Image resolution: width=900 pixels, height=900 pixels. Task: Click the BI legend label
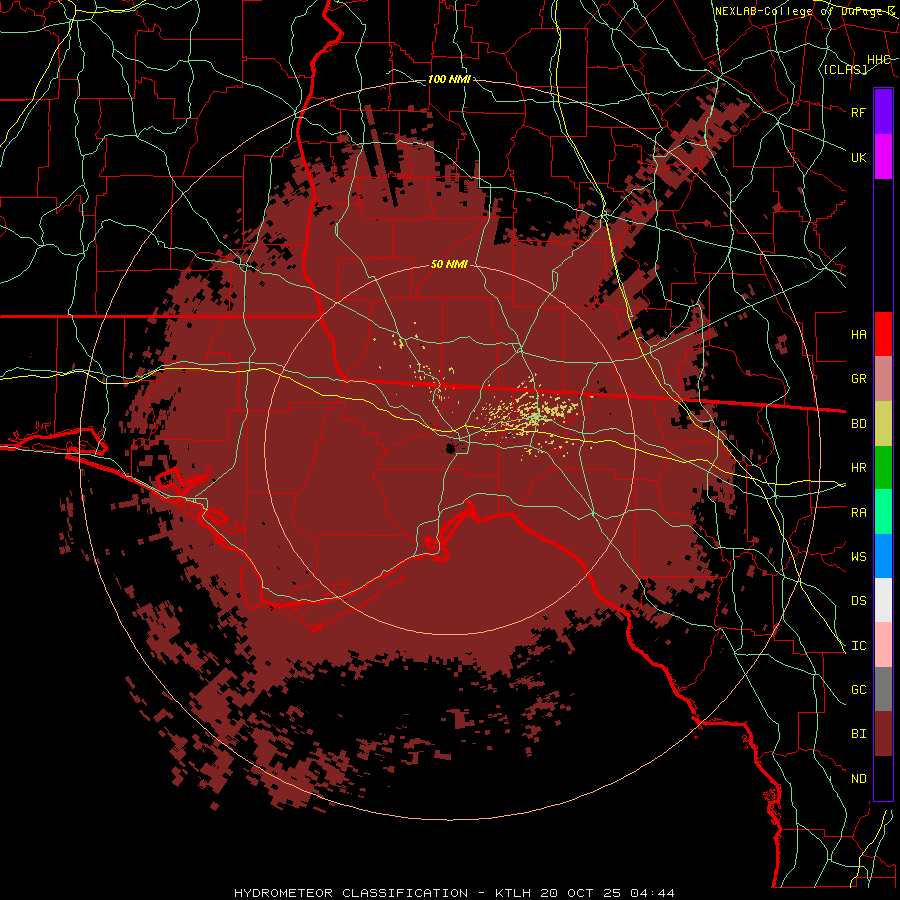859,734
